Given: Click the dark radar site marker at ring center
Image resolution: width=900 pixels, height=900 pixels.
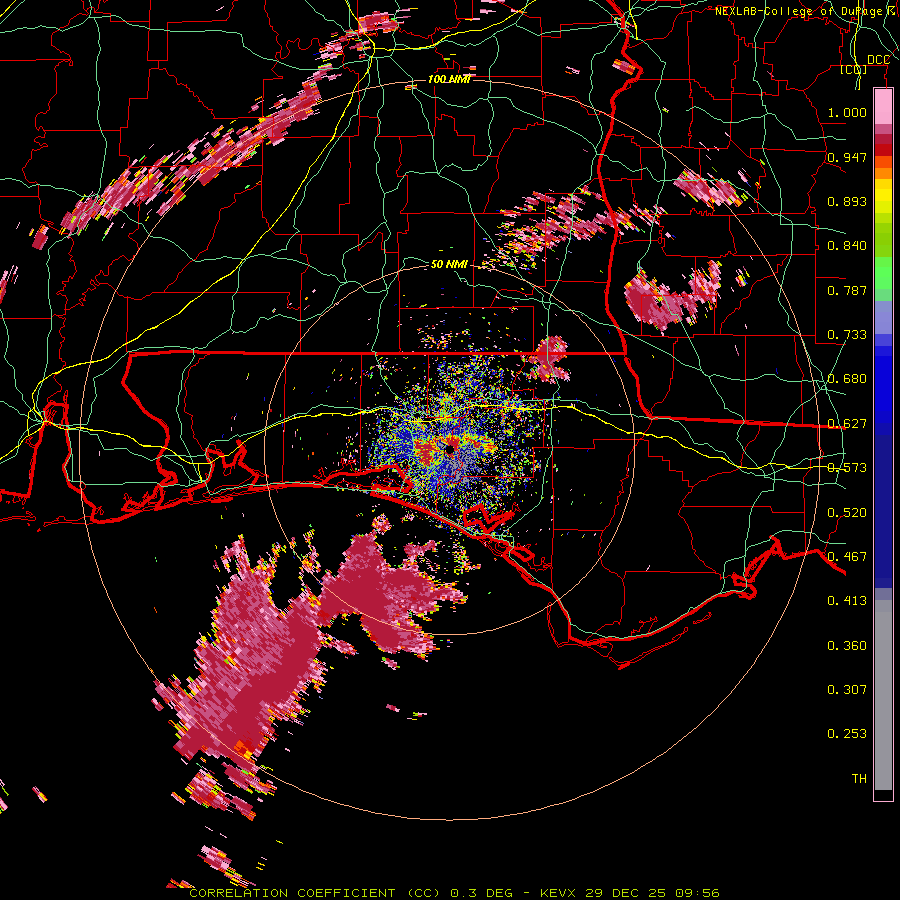Looking at the screenshot, I should coord(450,450).
